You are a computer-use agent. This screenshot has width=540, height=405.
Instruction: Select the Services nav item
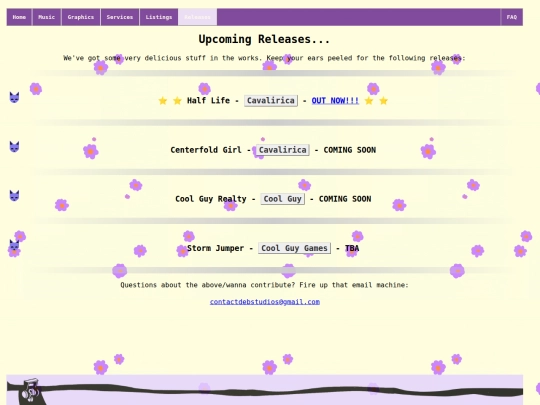click(x=120, y=17)
